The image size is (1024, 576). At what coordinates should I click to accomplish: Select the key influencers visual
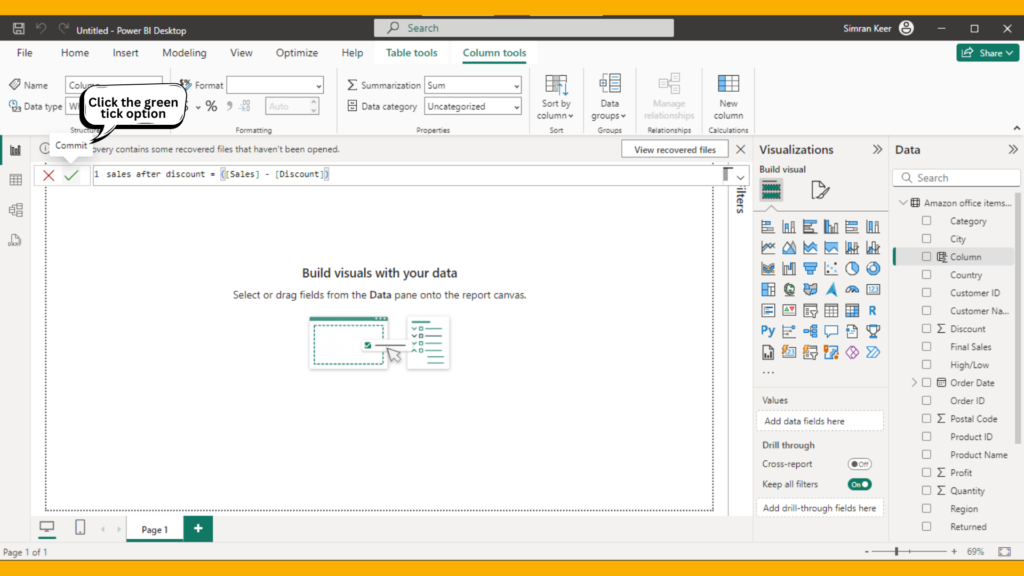pyautogui.click(x=789, y=331)
